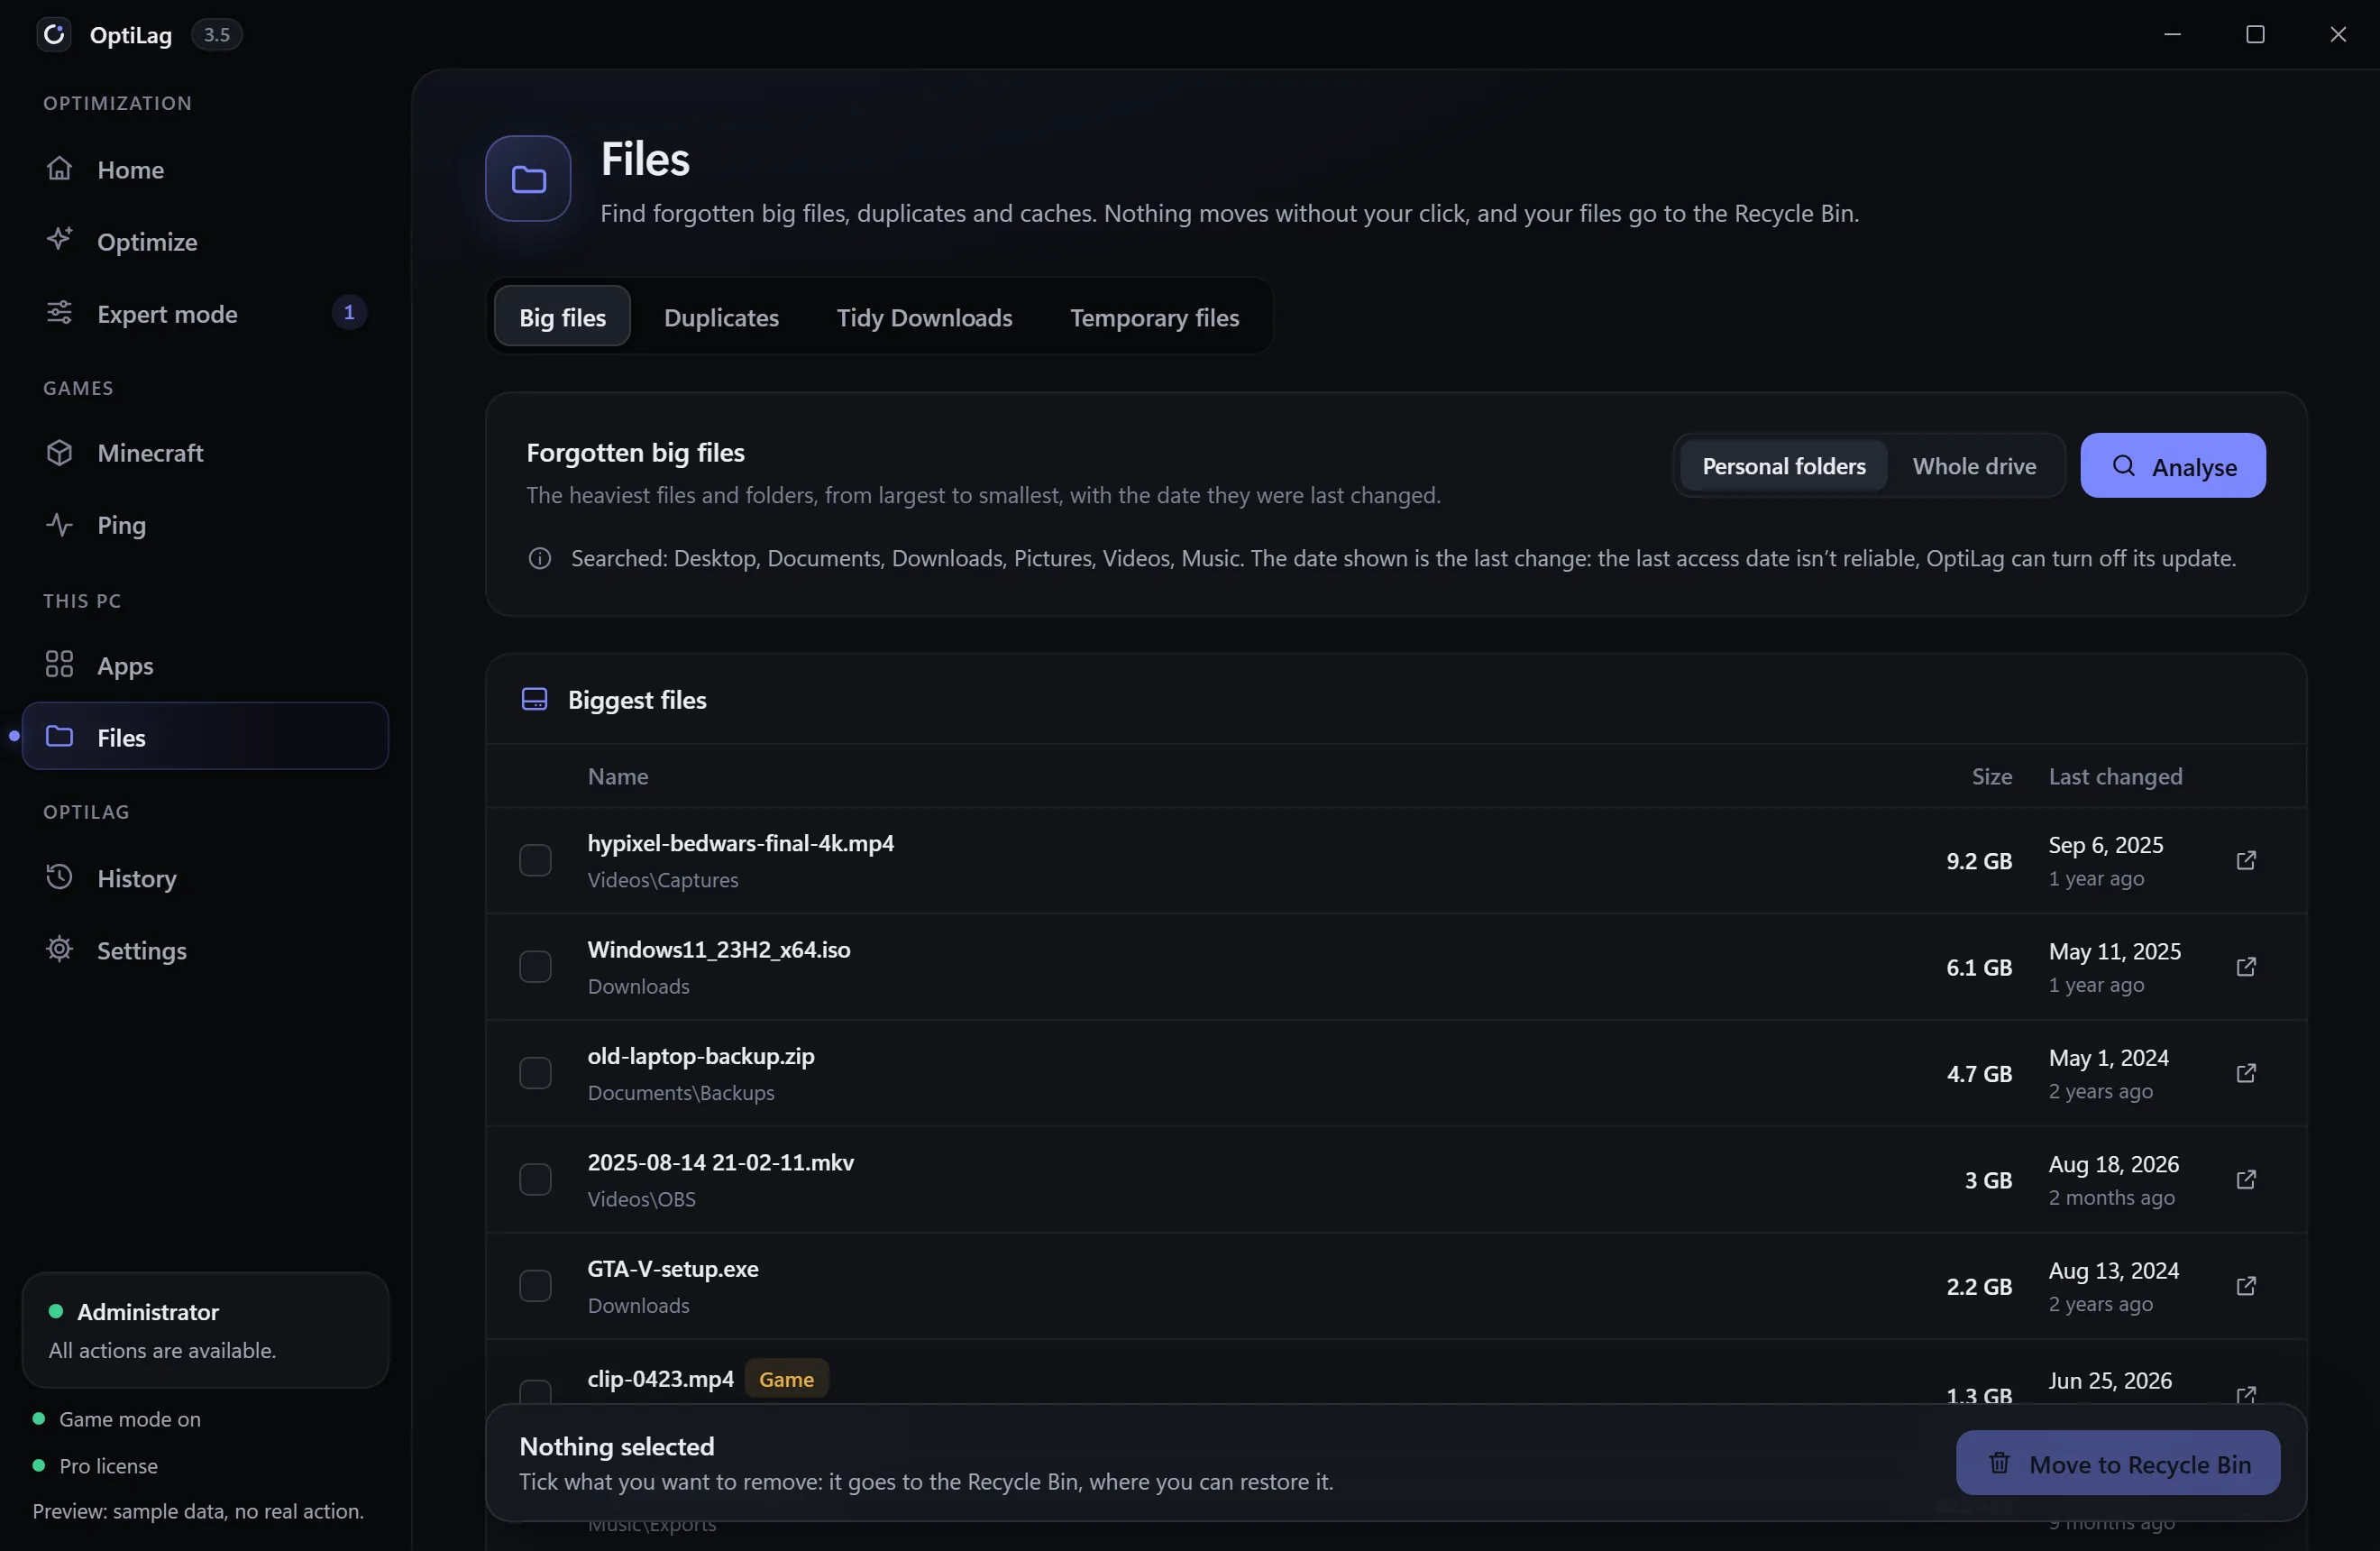
Task: Tick checkbox for hypixel-bedwars-final-4k.mp4
Action: pyautogui.click(x=535, y=860)
